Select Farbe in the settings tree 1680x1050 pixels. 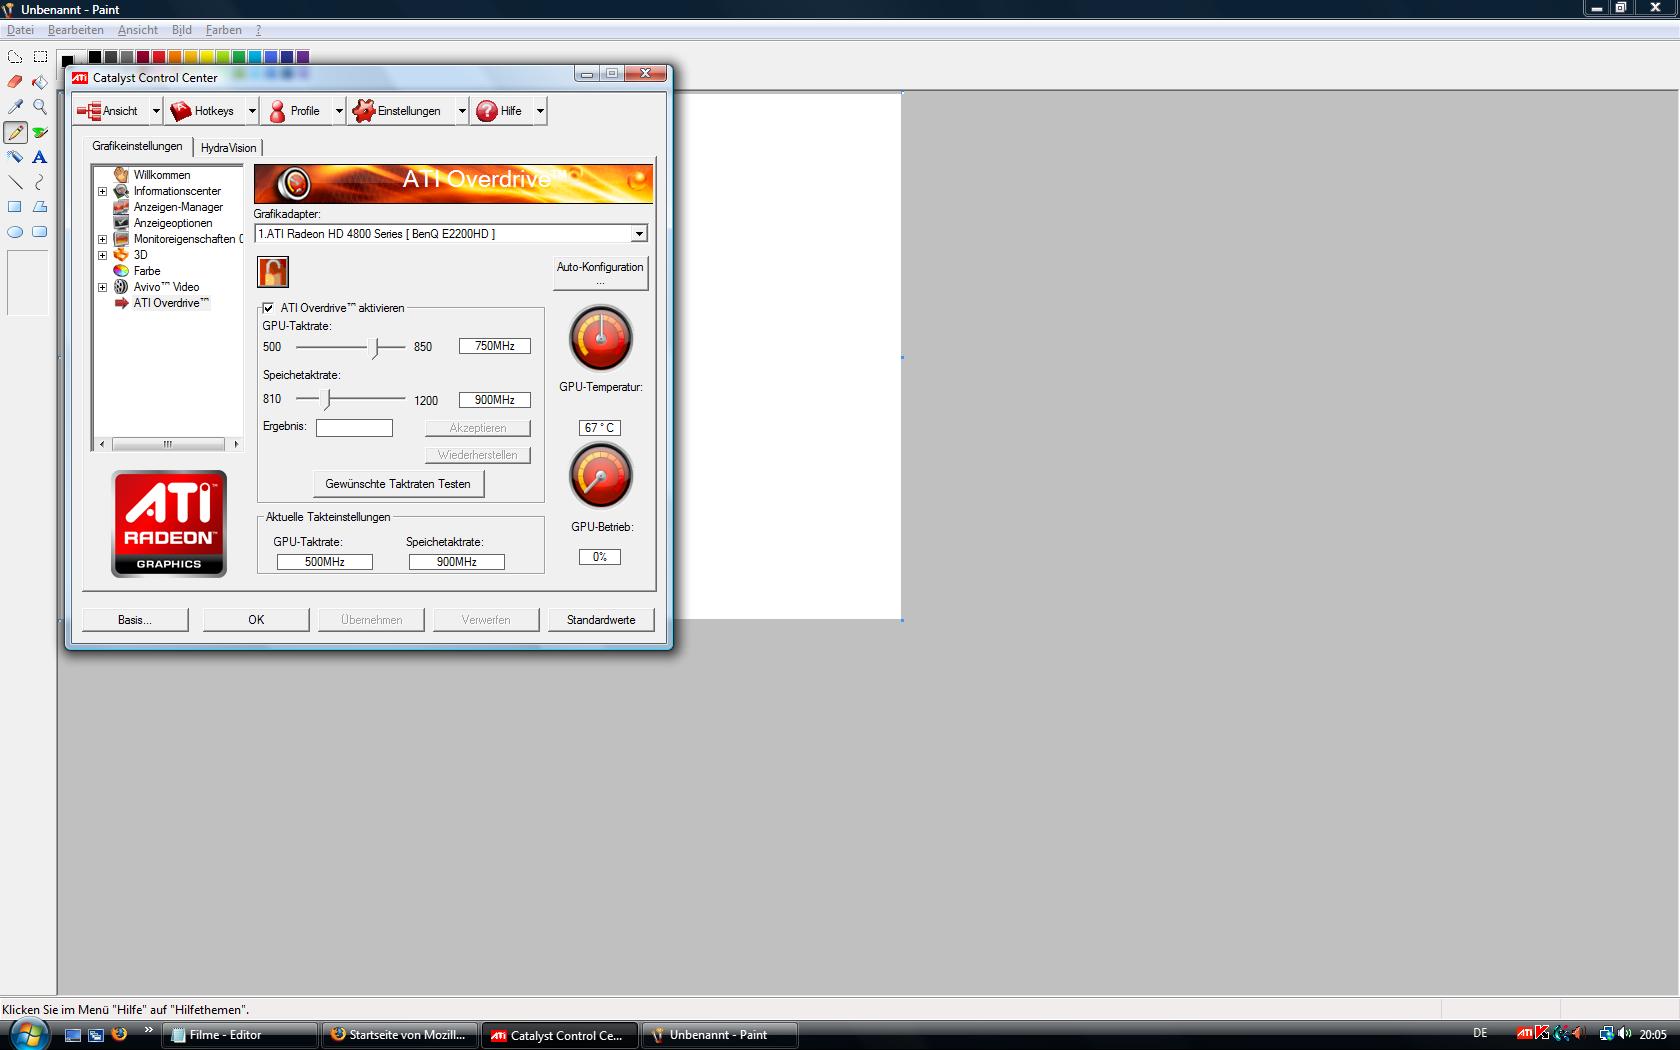pos(146,271)
